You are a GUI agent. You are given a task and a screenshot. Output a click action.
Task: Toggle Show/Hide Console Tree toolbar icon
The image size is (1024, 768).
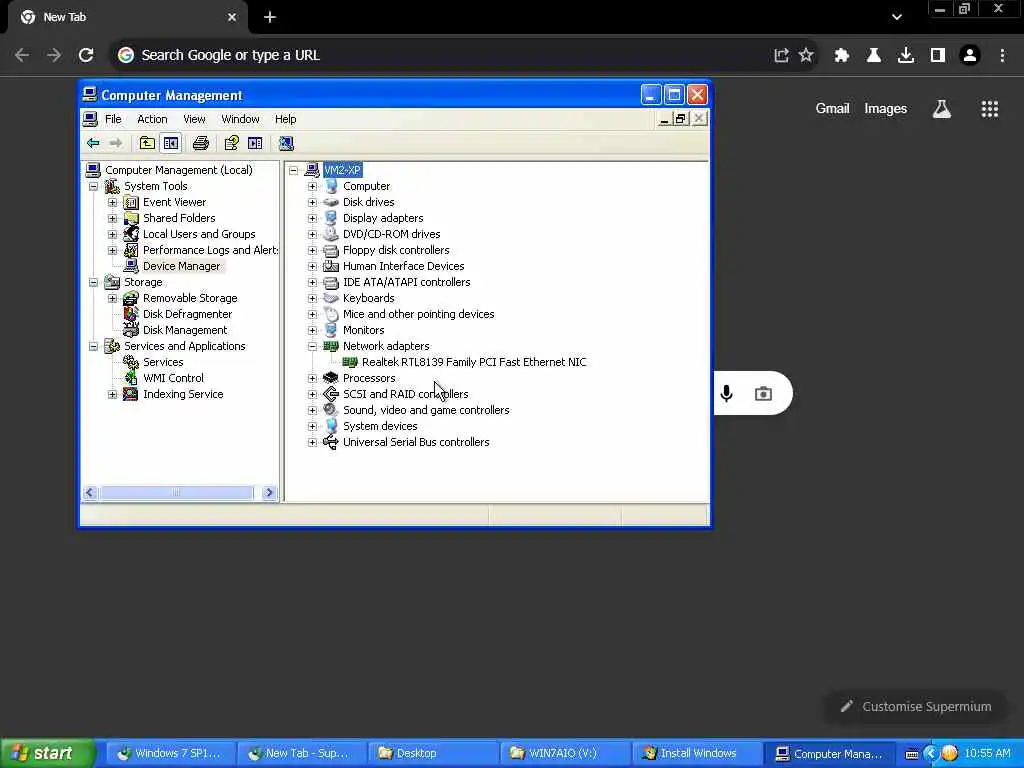tap(171, 143)
